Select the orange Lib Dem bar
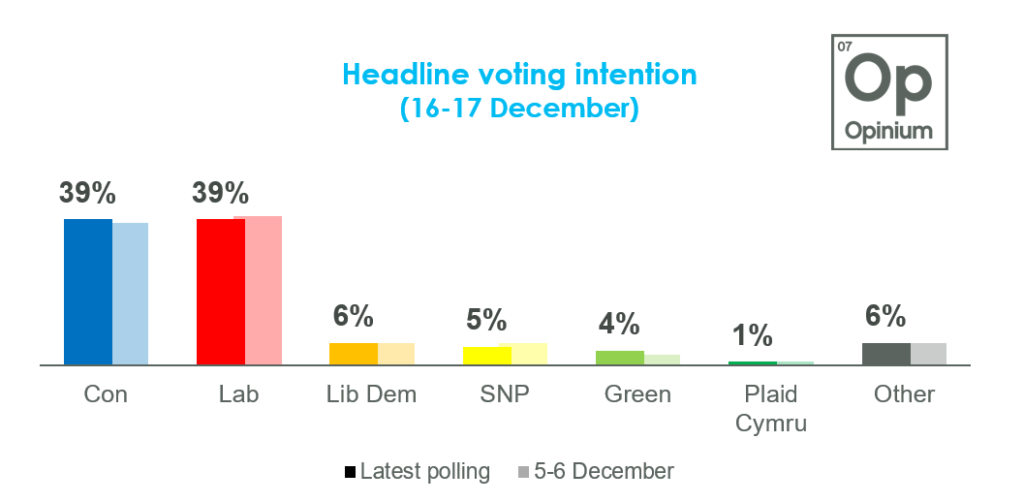The height and width of the screenshot is (503, 1024). [353, 354]
